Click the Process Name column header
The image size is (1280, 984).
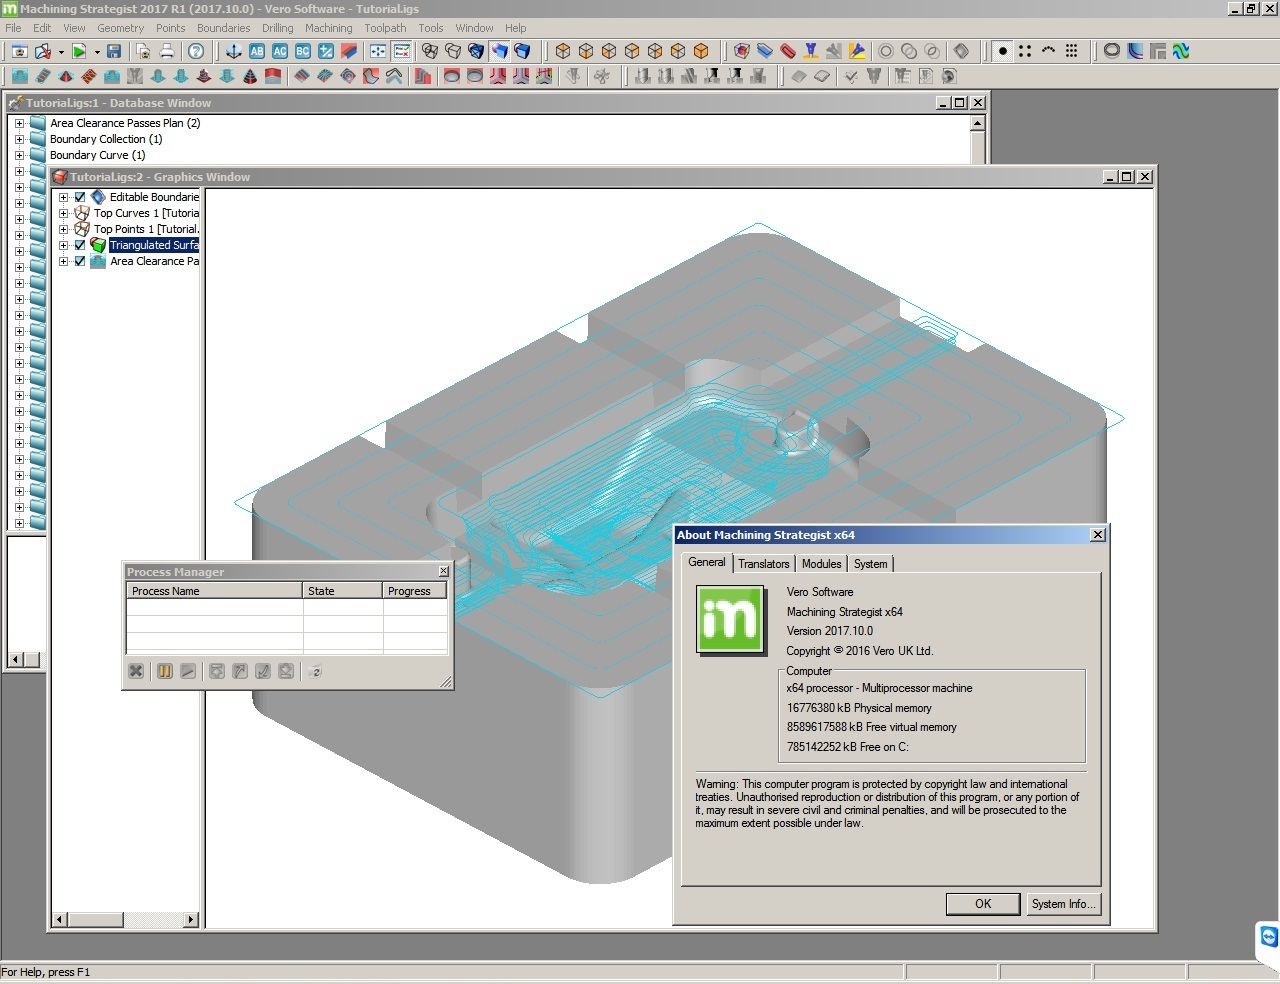(214, 591)
